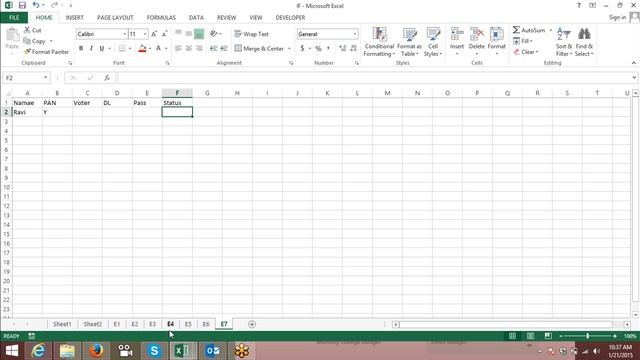Screen dimensions: 640x360
Task: Click Sign in link
Action: point(617,17)
